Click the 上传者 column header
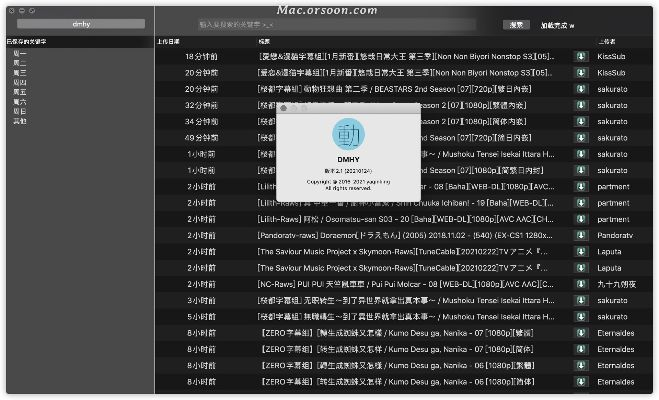Image resolution: width=659 pixels, height=400 pixels. (x=606, y=42)
